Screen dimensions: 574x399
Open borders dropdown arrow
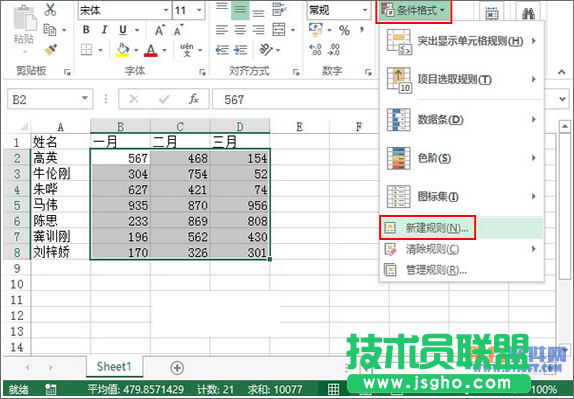pos(100,50)
